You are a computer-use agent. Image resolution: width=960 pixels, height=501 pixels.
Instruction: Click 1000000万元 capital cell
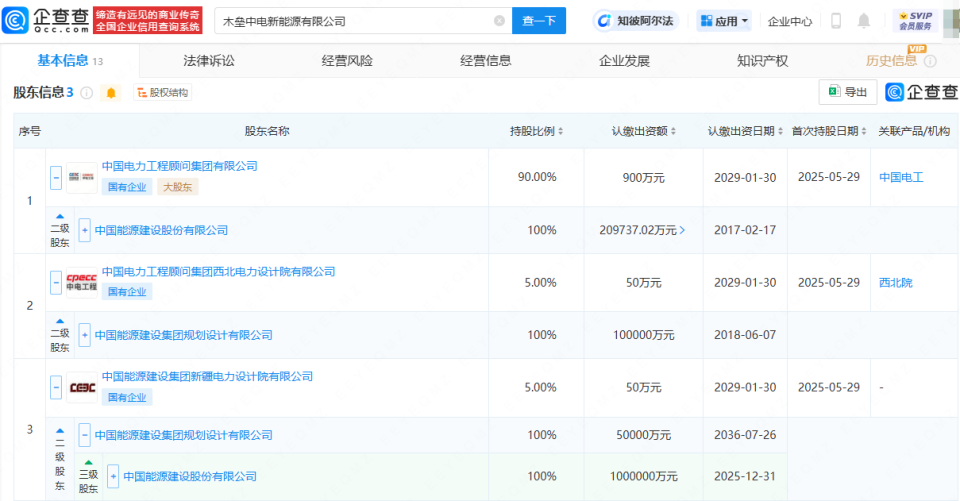click(x=643, y=476)
